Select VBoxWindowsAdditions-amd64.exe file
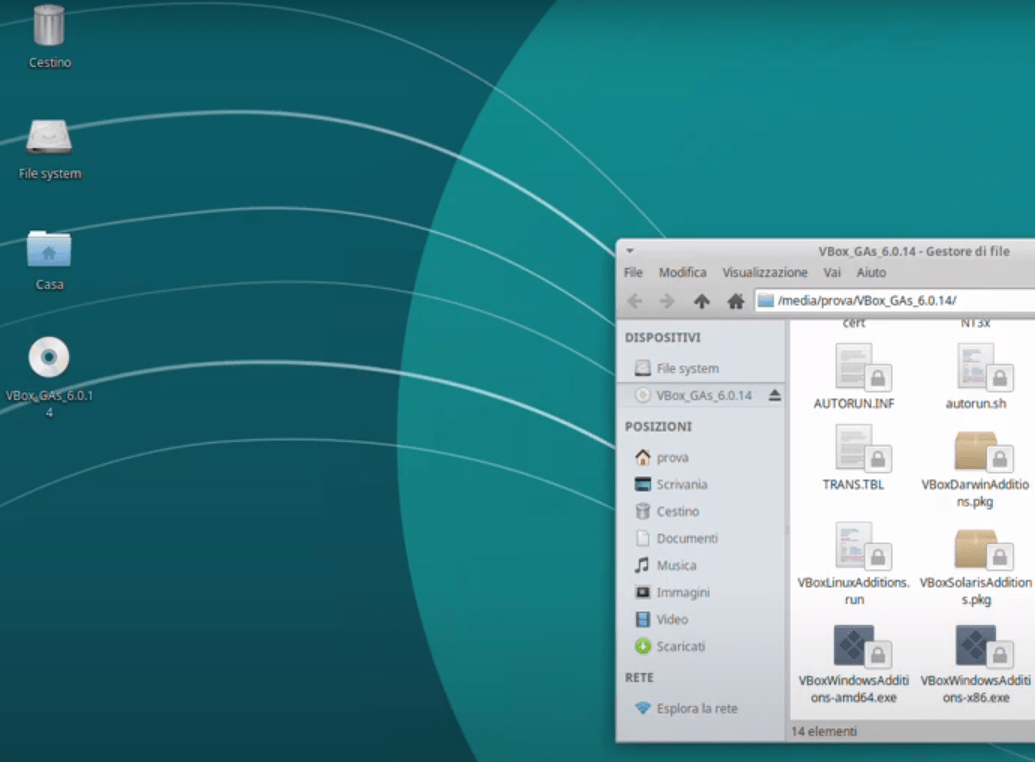1035x762 pixels. coord(854,647)
